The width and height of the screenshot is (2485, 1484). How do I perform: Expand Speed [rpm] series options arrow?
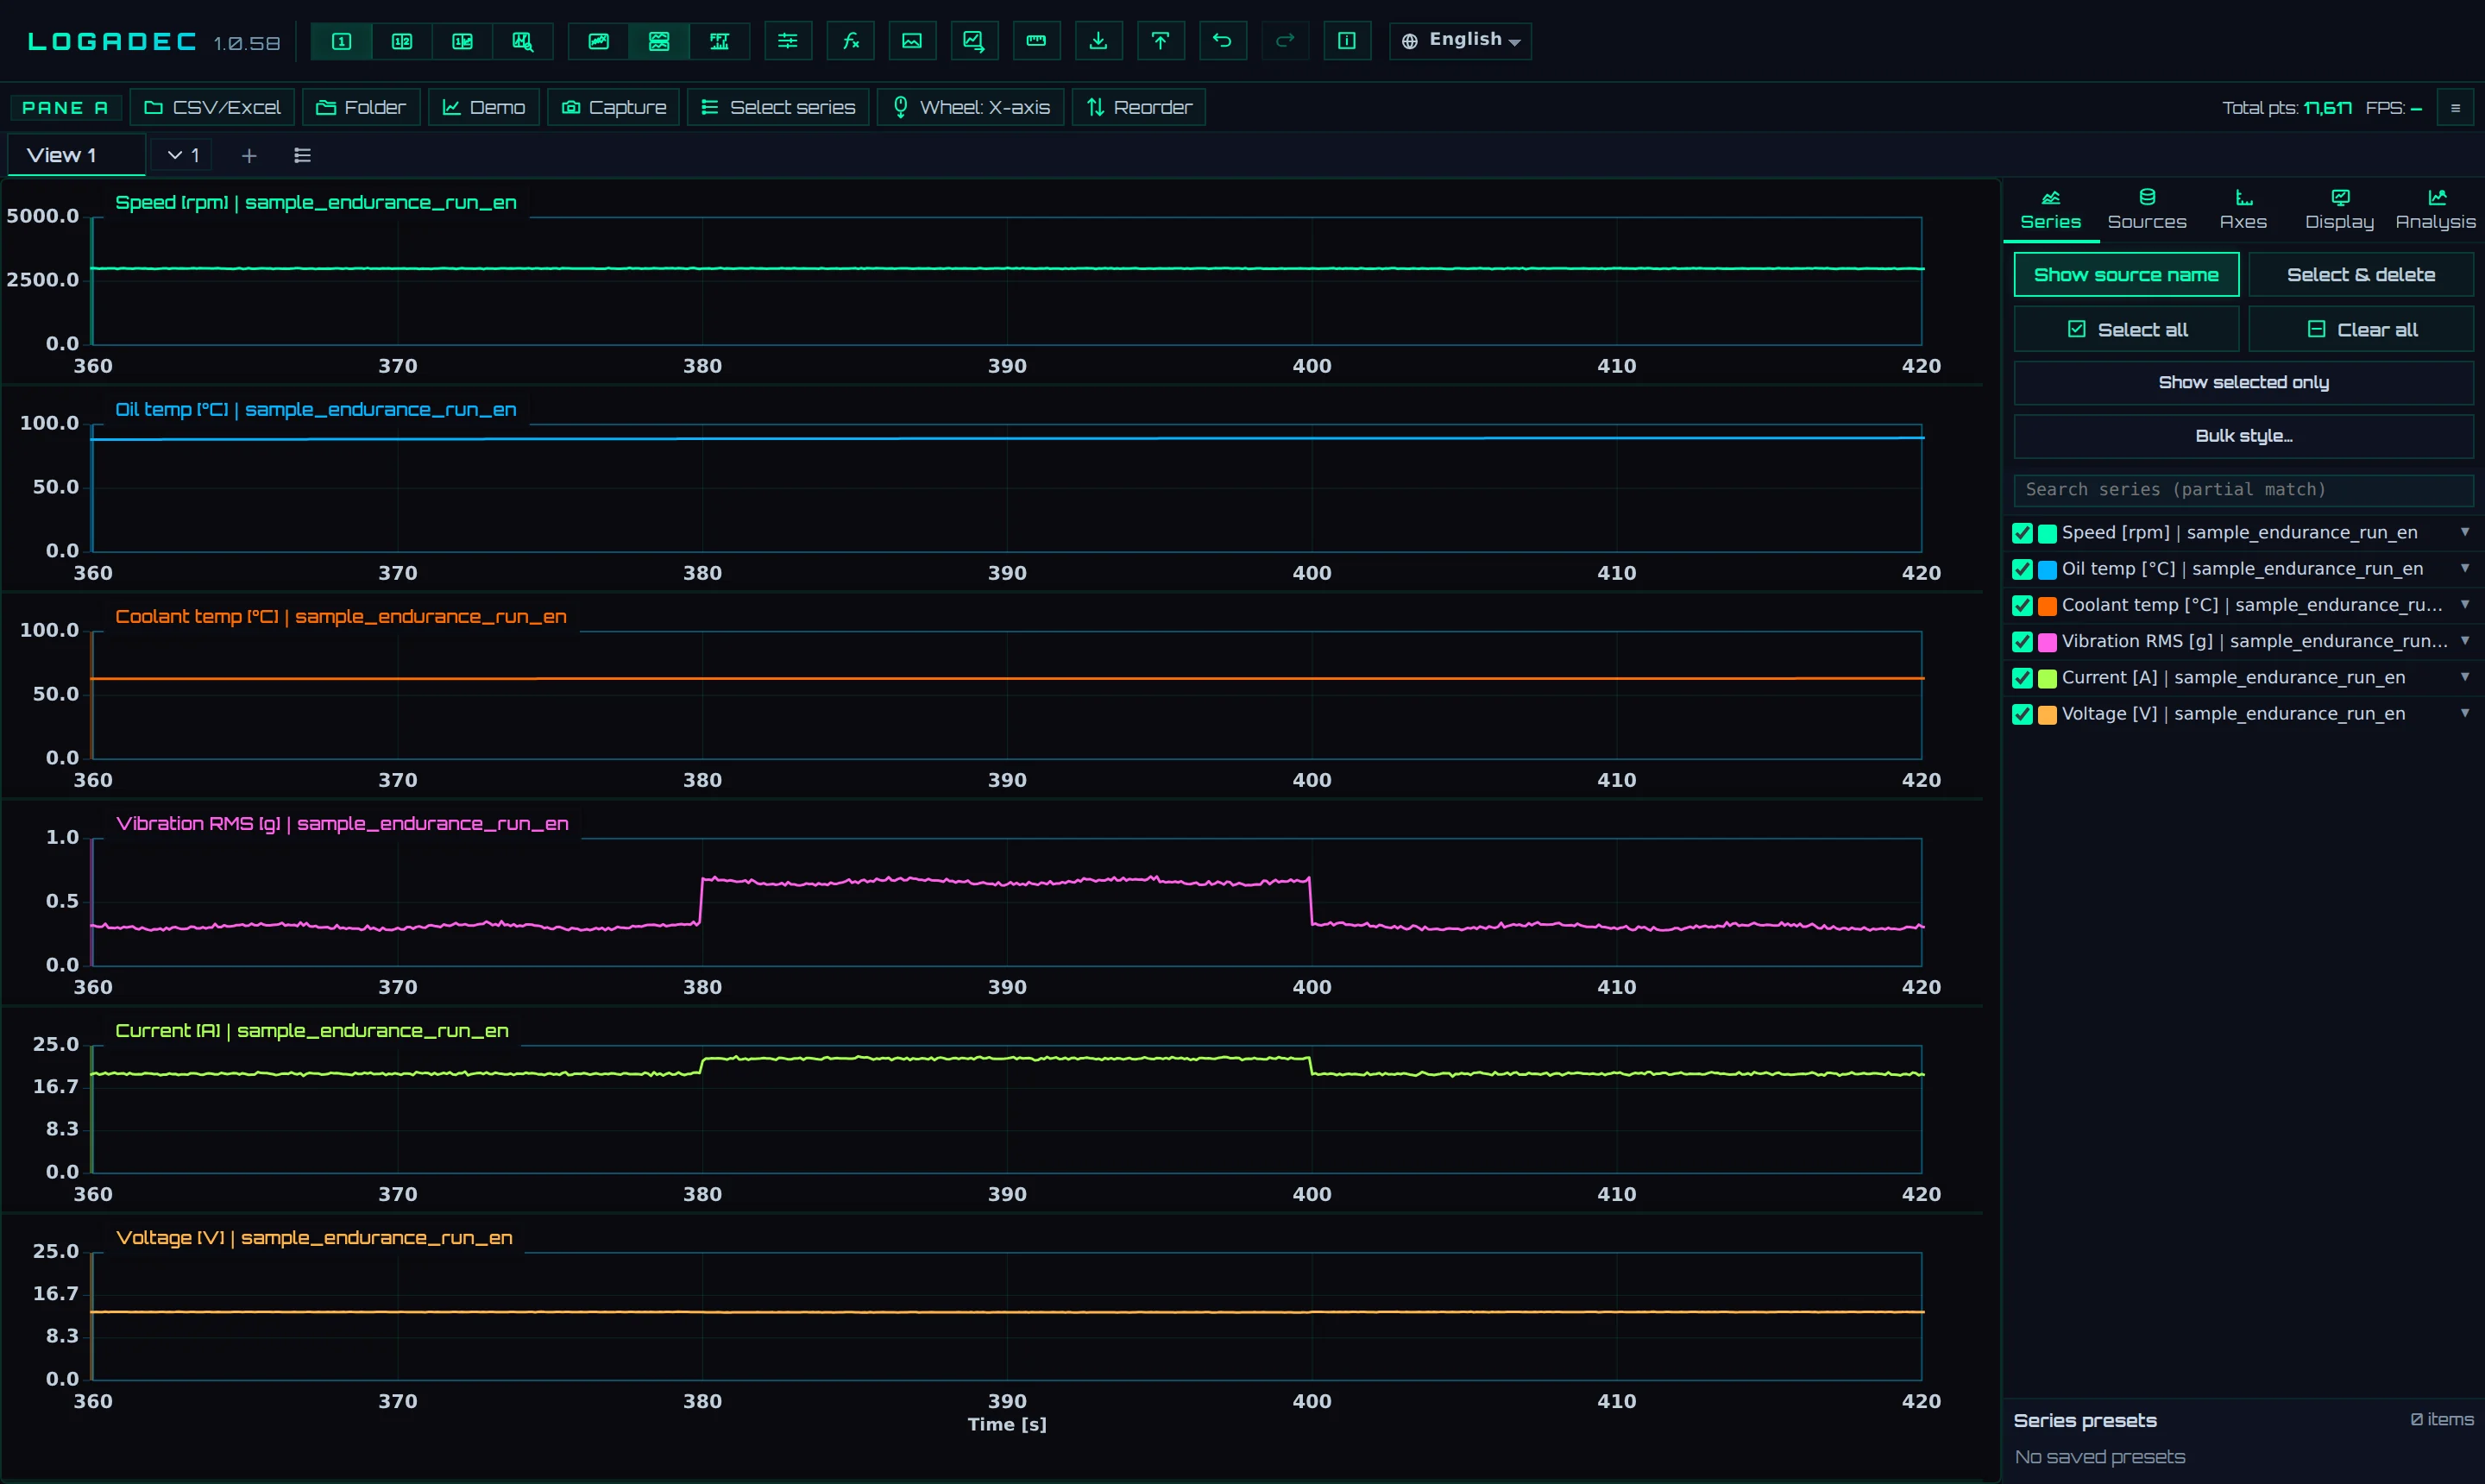pyautogui.click(x=2465, y=532)
